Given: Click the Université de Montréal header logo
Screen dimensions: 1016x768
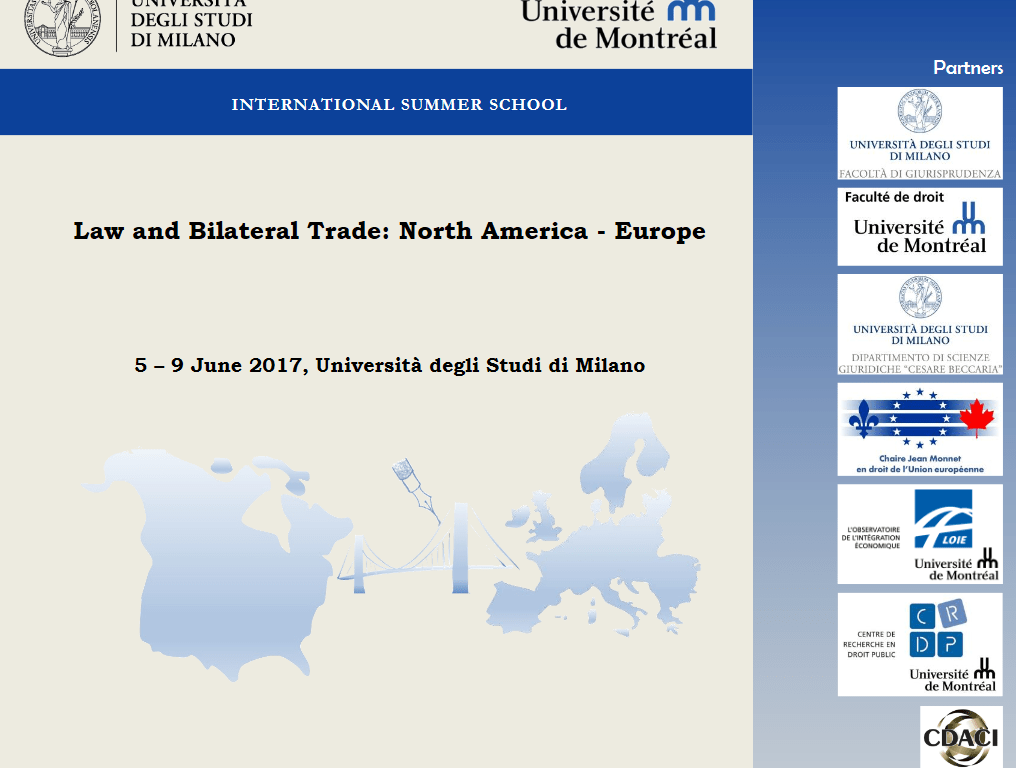Looking at the screenshot, I should tap(619, 24).
